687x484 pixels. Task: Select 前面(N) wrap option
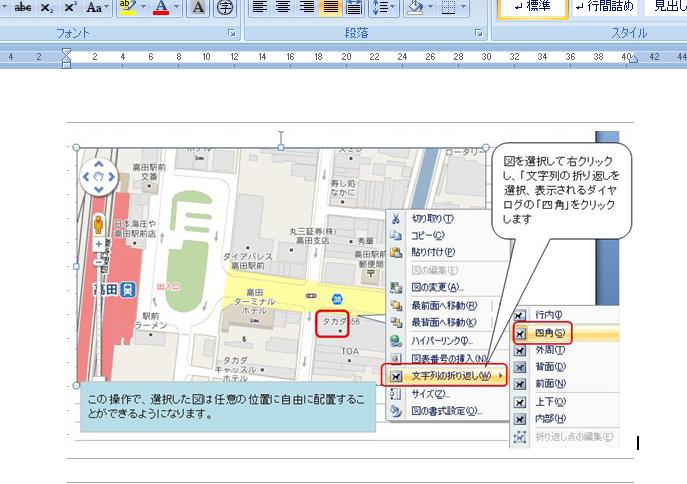[565, 384]
